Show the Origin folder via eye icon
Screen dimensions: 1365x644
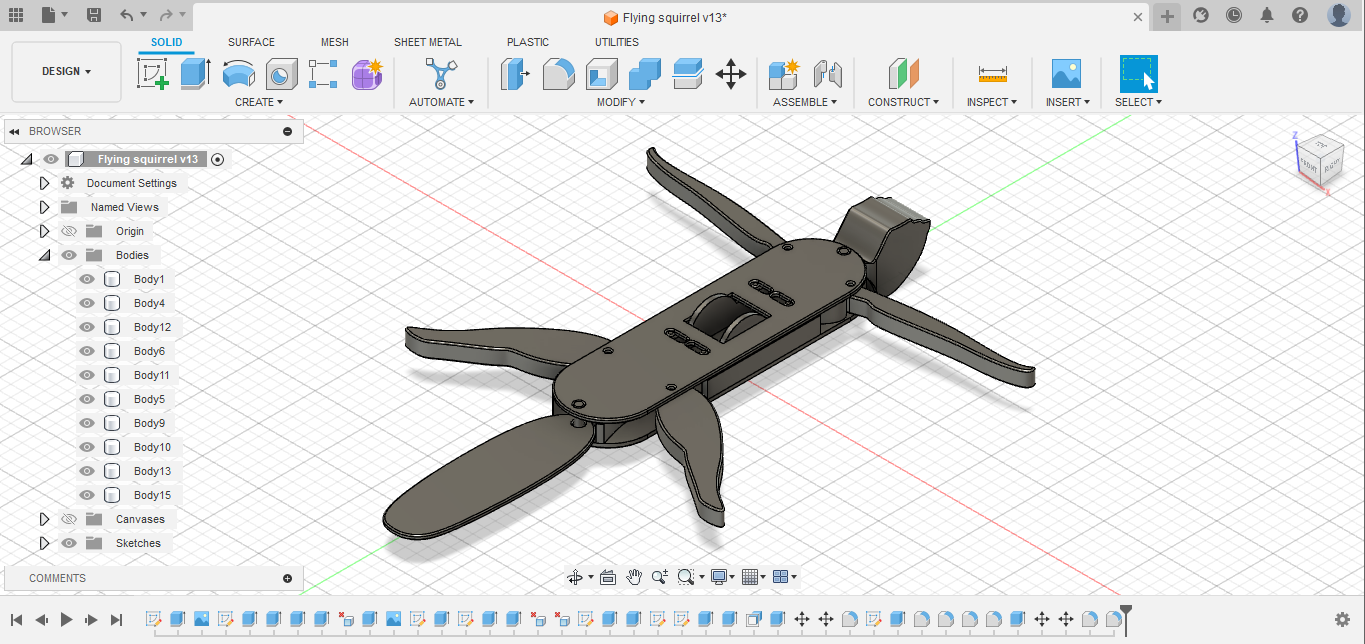69,231
